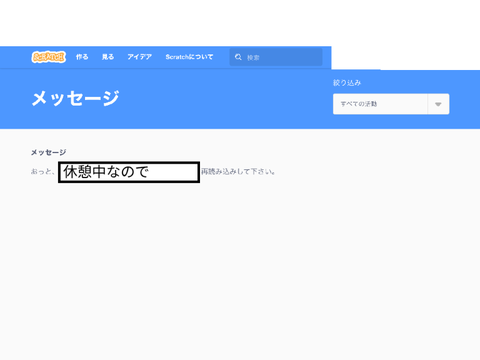Open the Scratchについて menu item

click(x=189, y=57)
